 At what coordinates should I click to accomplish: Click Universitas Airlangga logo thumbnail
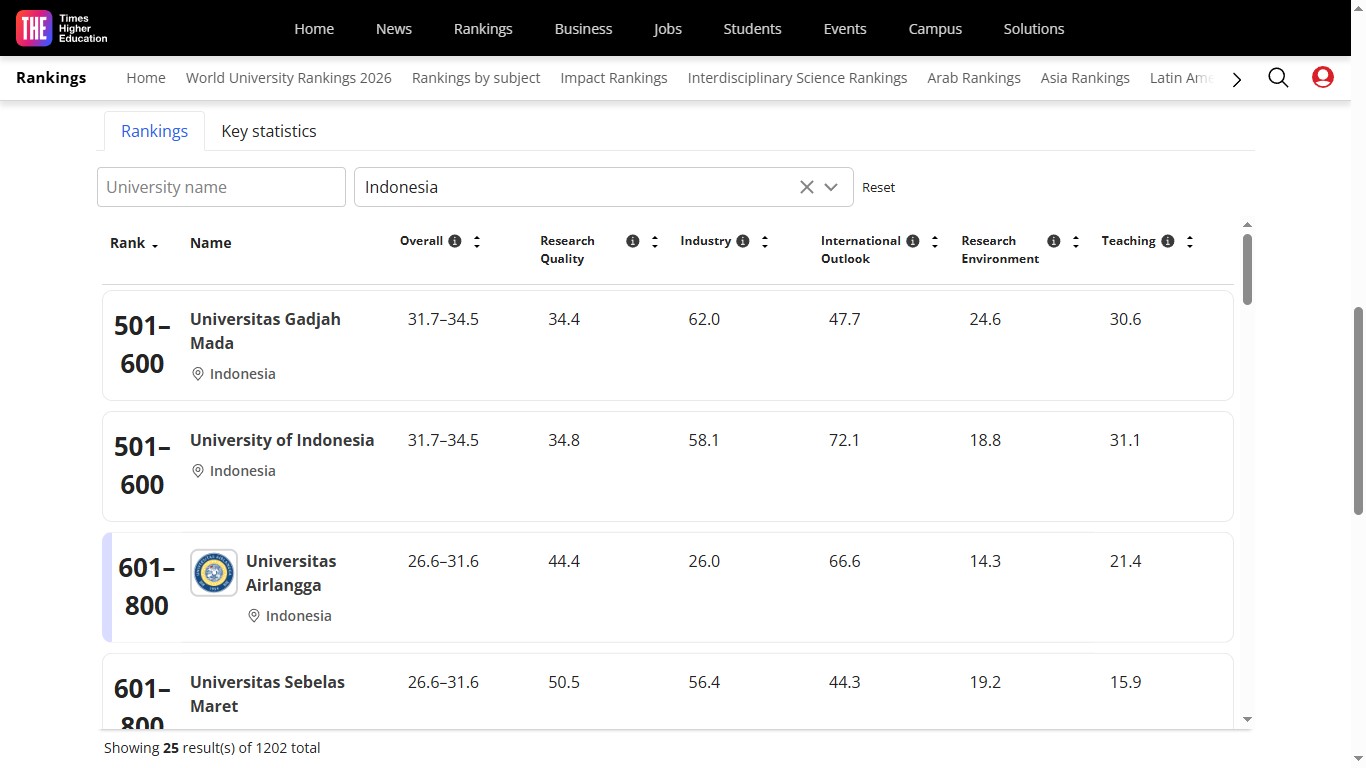pyautogui.click(x=214, y=573)
